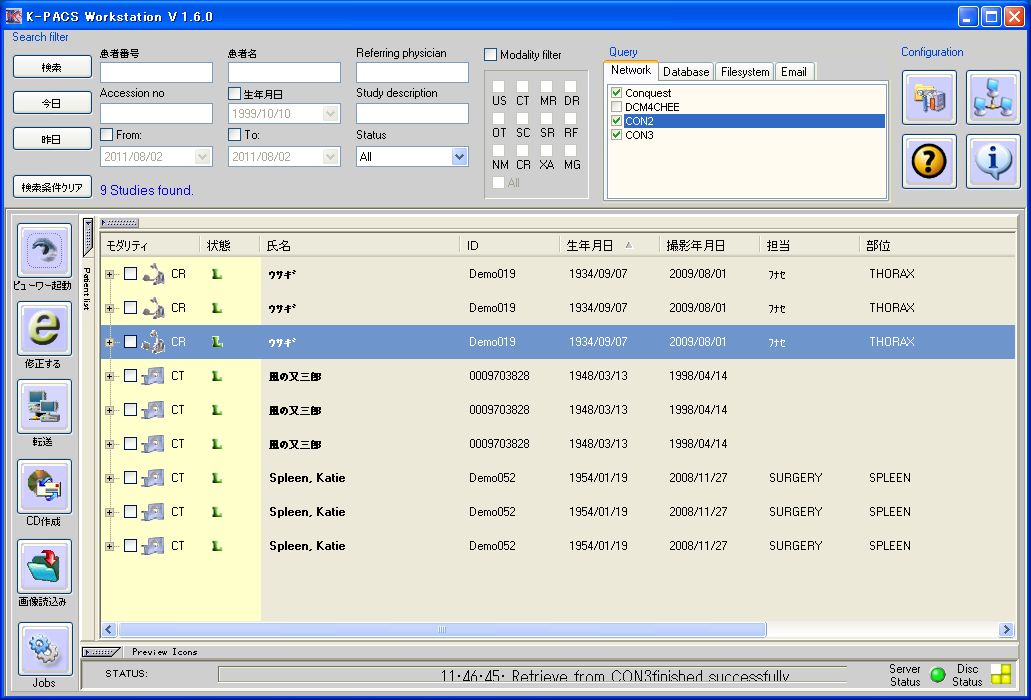Uncheck the CON3 server
This screenshot has width=1031, height=700.
[616, 135]
